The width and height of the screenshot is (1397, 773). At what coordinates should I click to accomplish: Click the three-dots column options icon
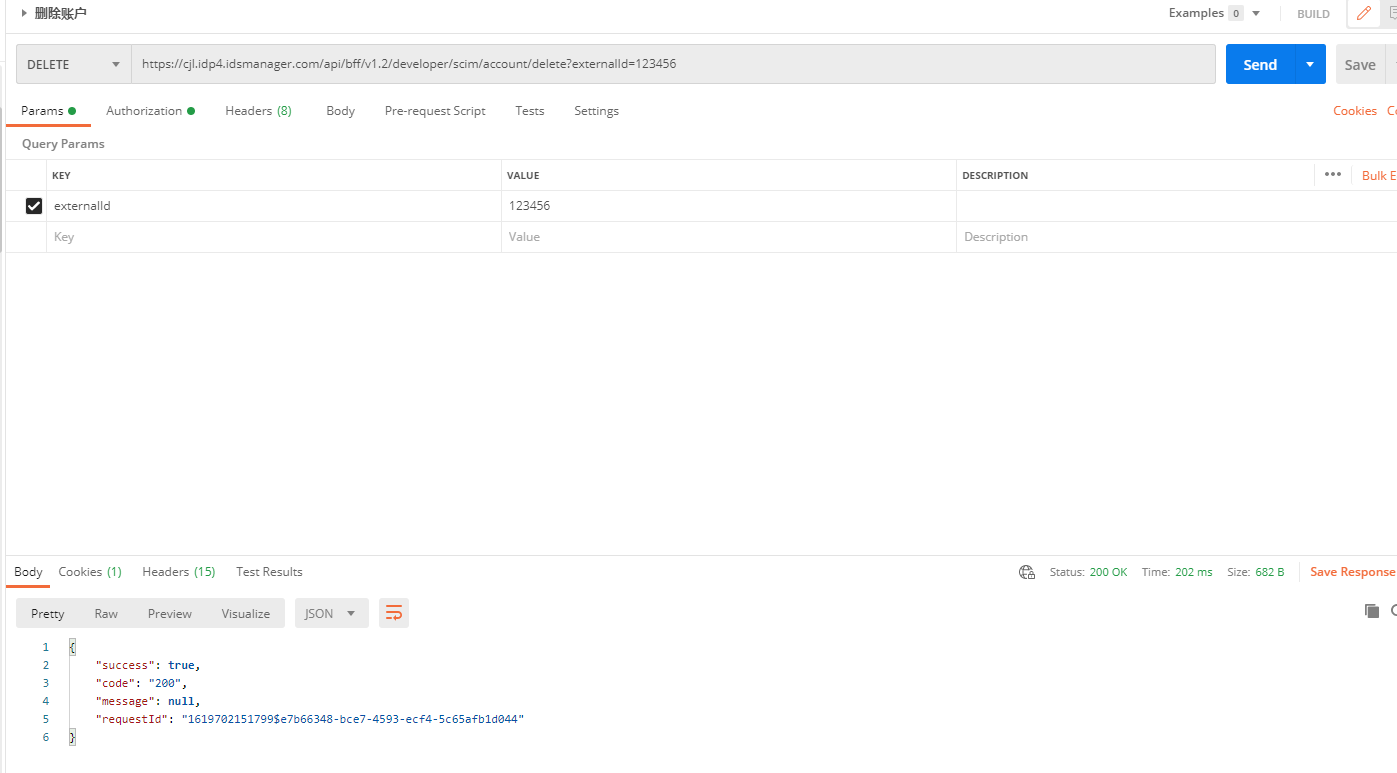point(1332,175)
